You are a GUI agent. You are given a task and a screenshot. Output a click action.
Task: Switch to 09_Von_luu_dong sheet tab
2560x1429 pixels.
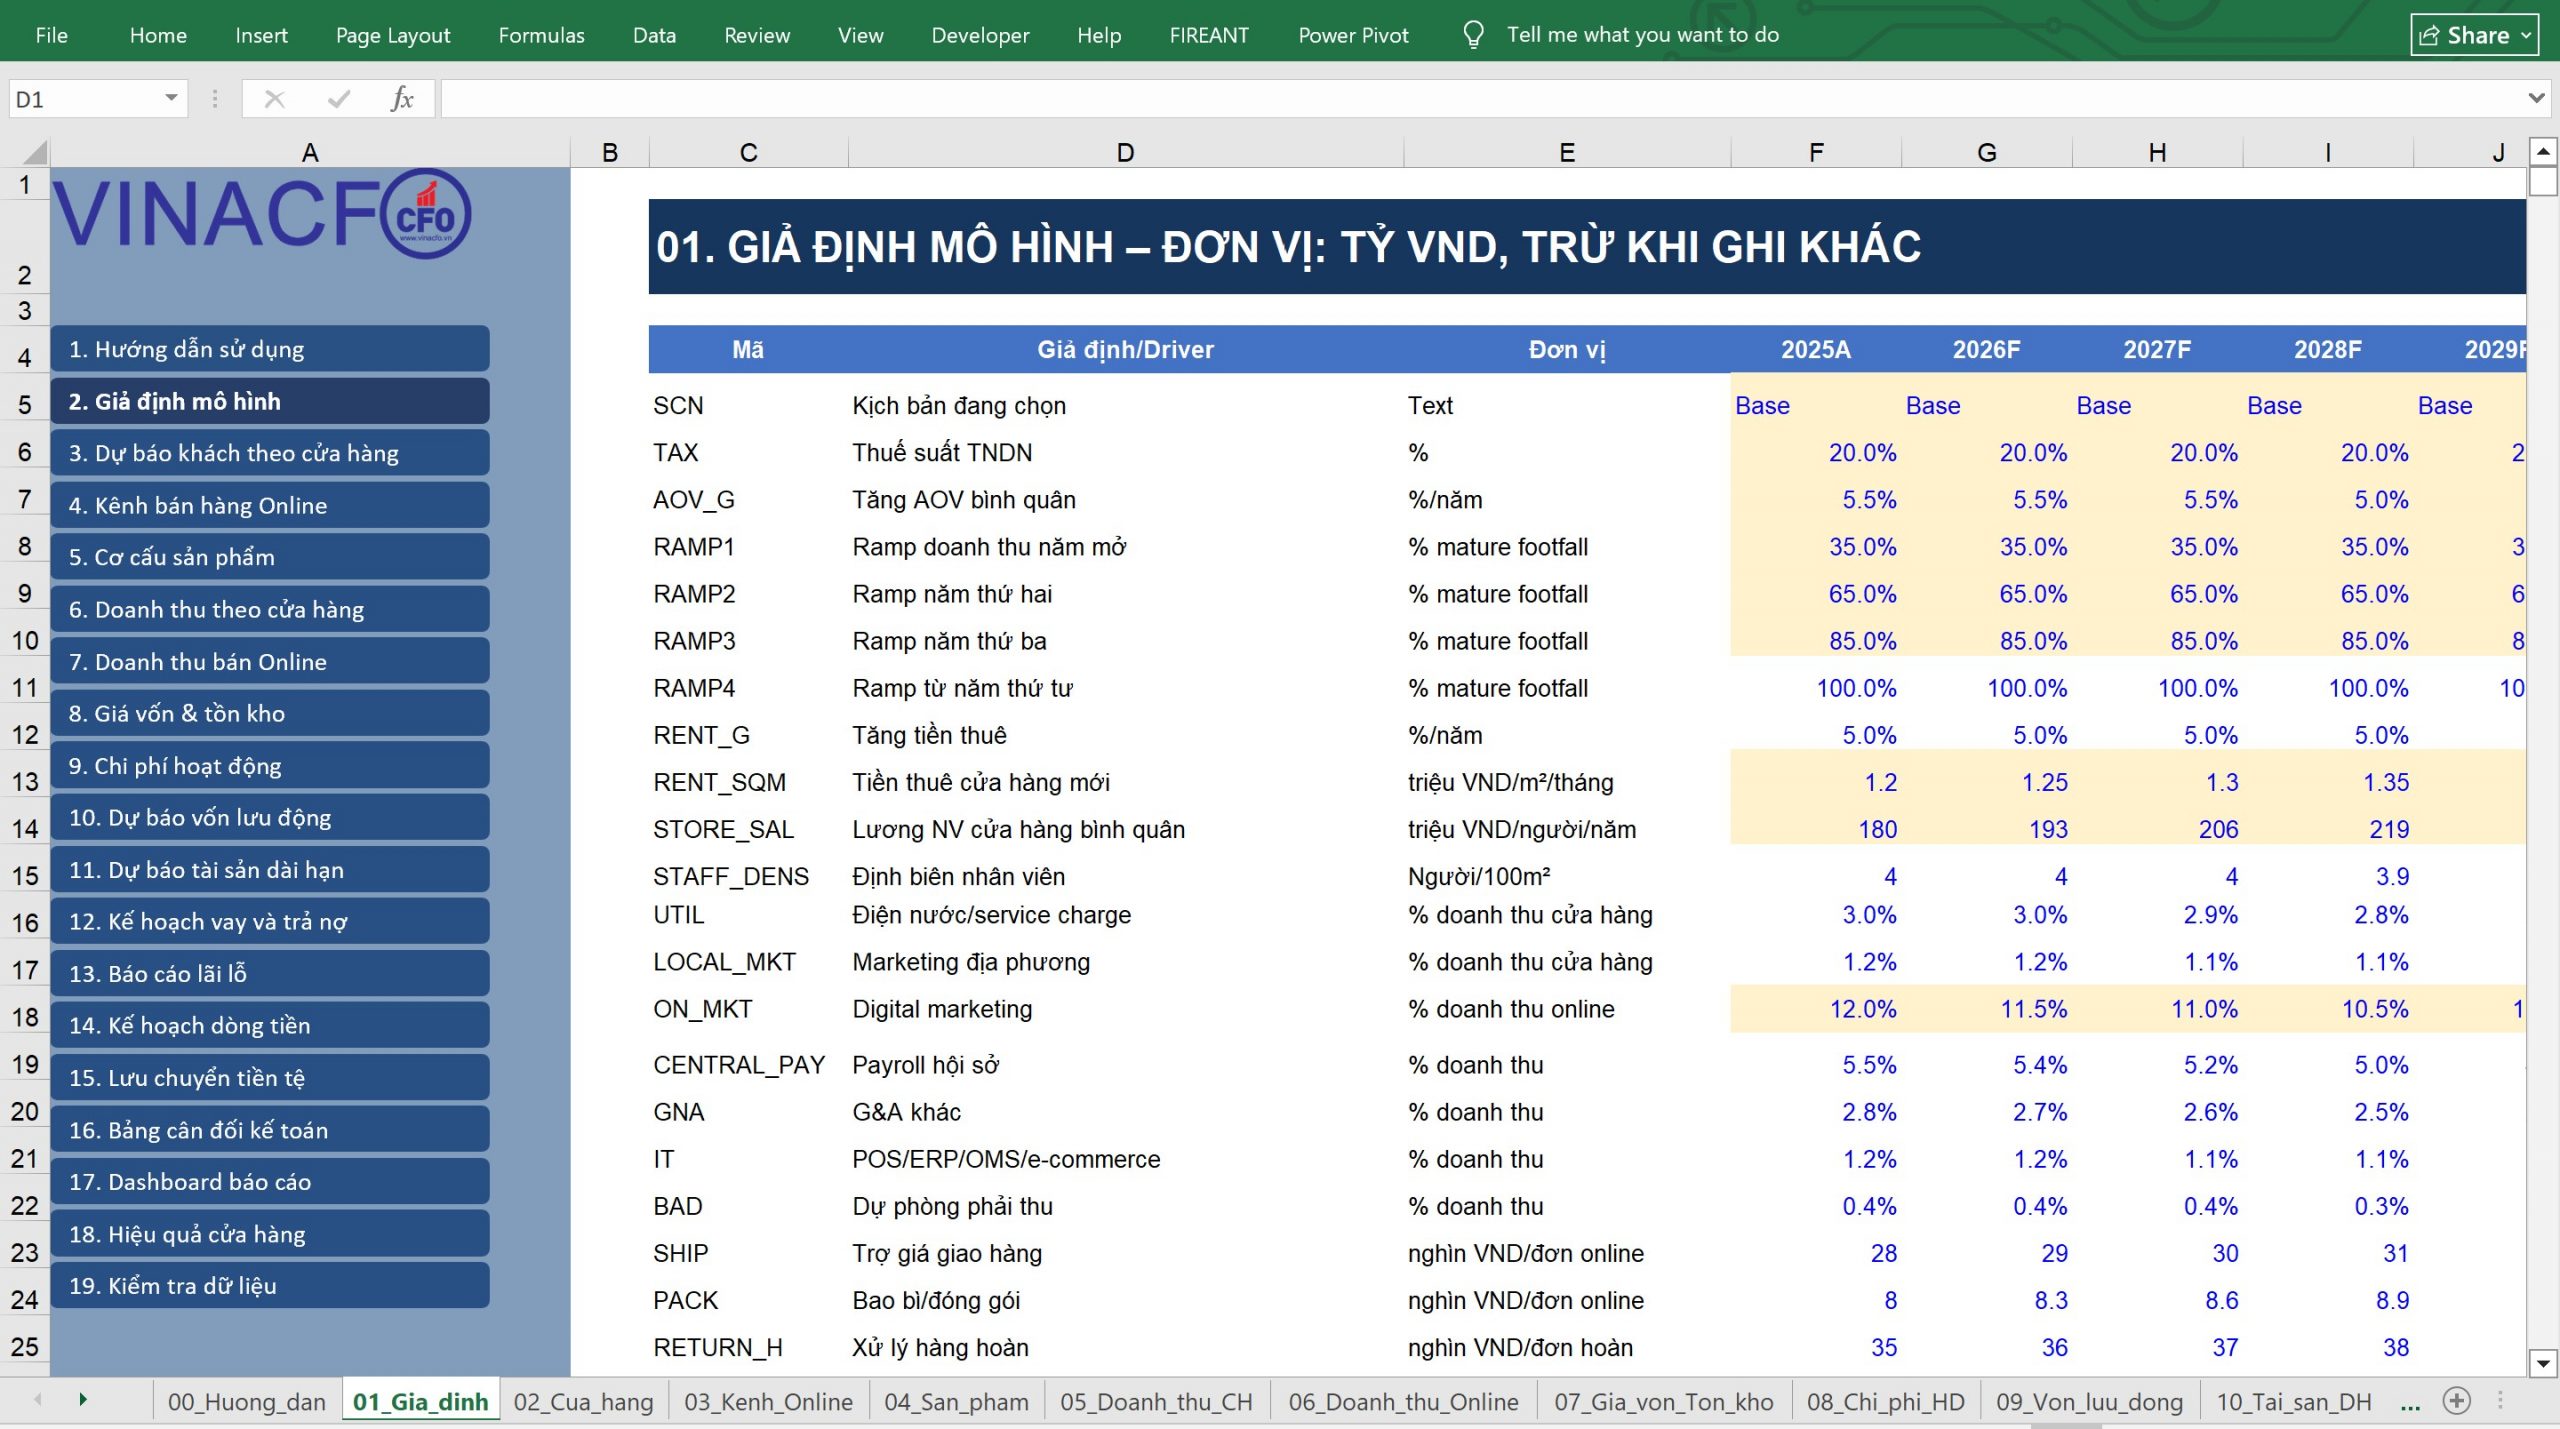(x=2089, y=1402)
